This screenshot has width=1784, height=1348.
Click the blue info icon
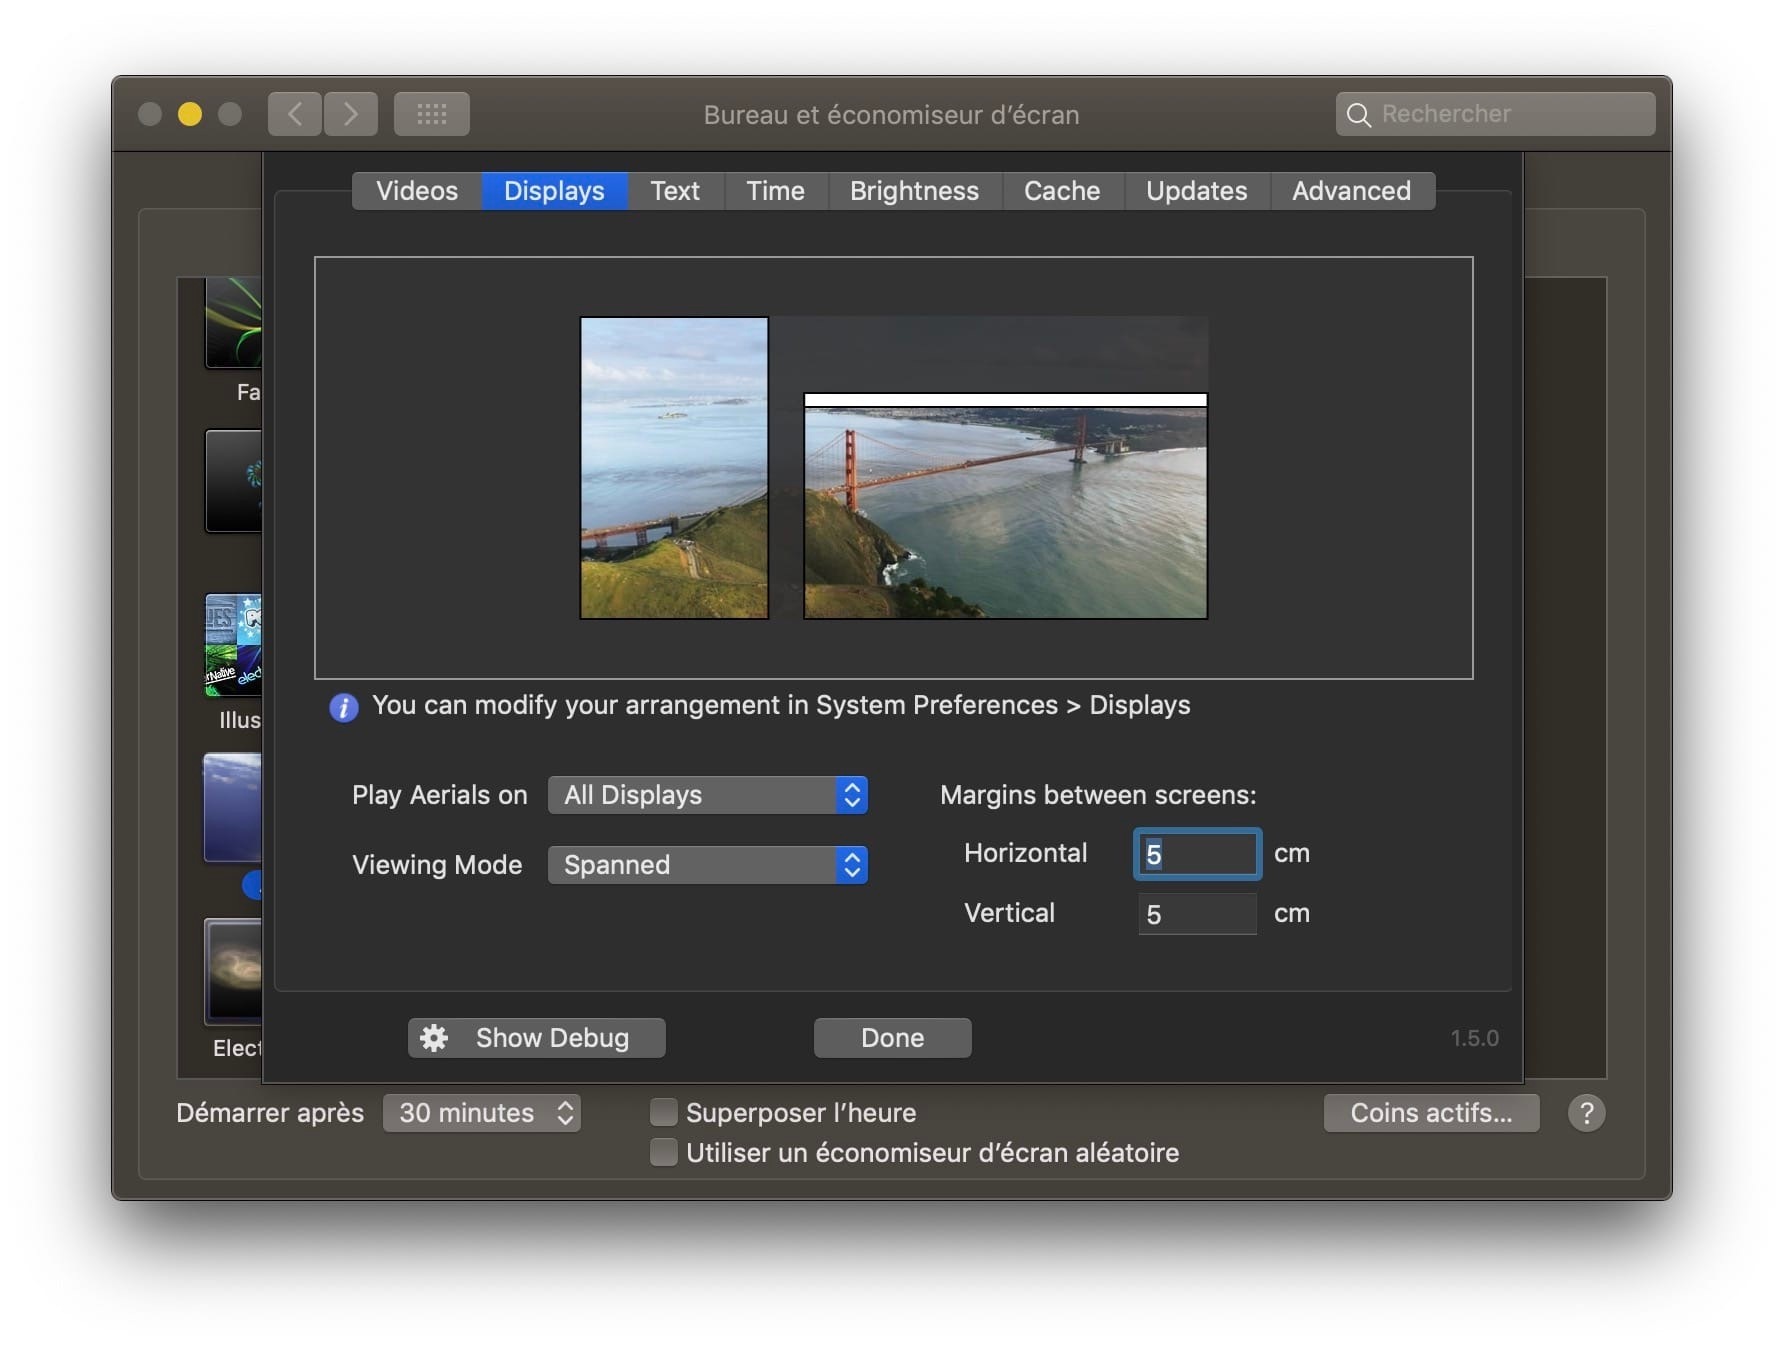[x=343, y=708]
